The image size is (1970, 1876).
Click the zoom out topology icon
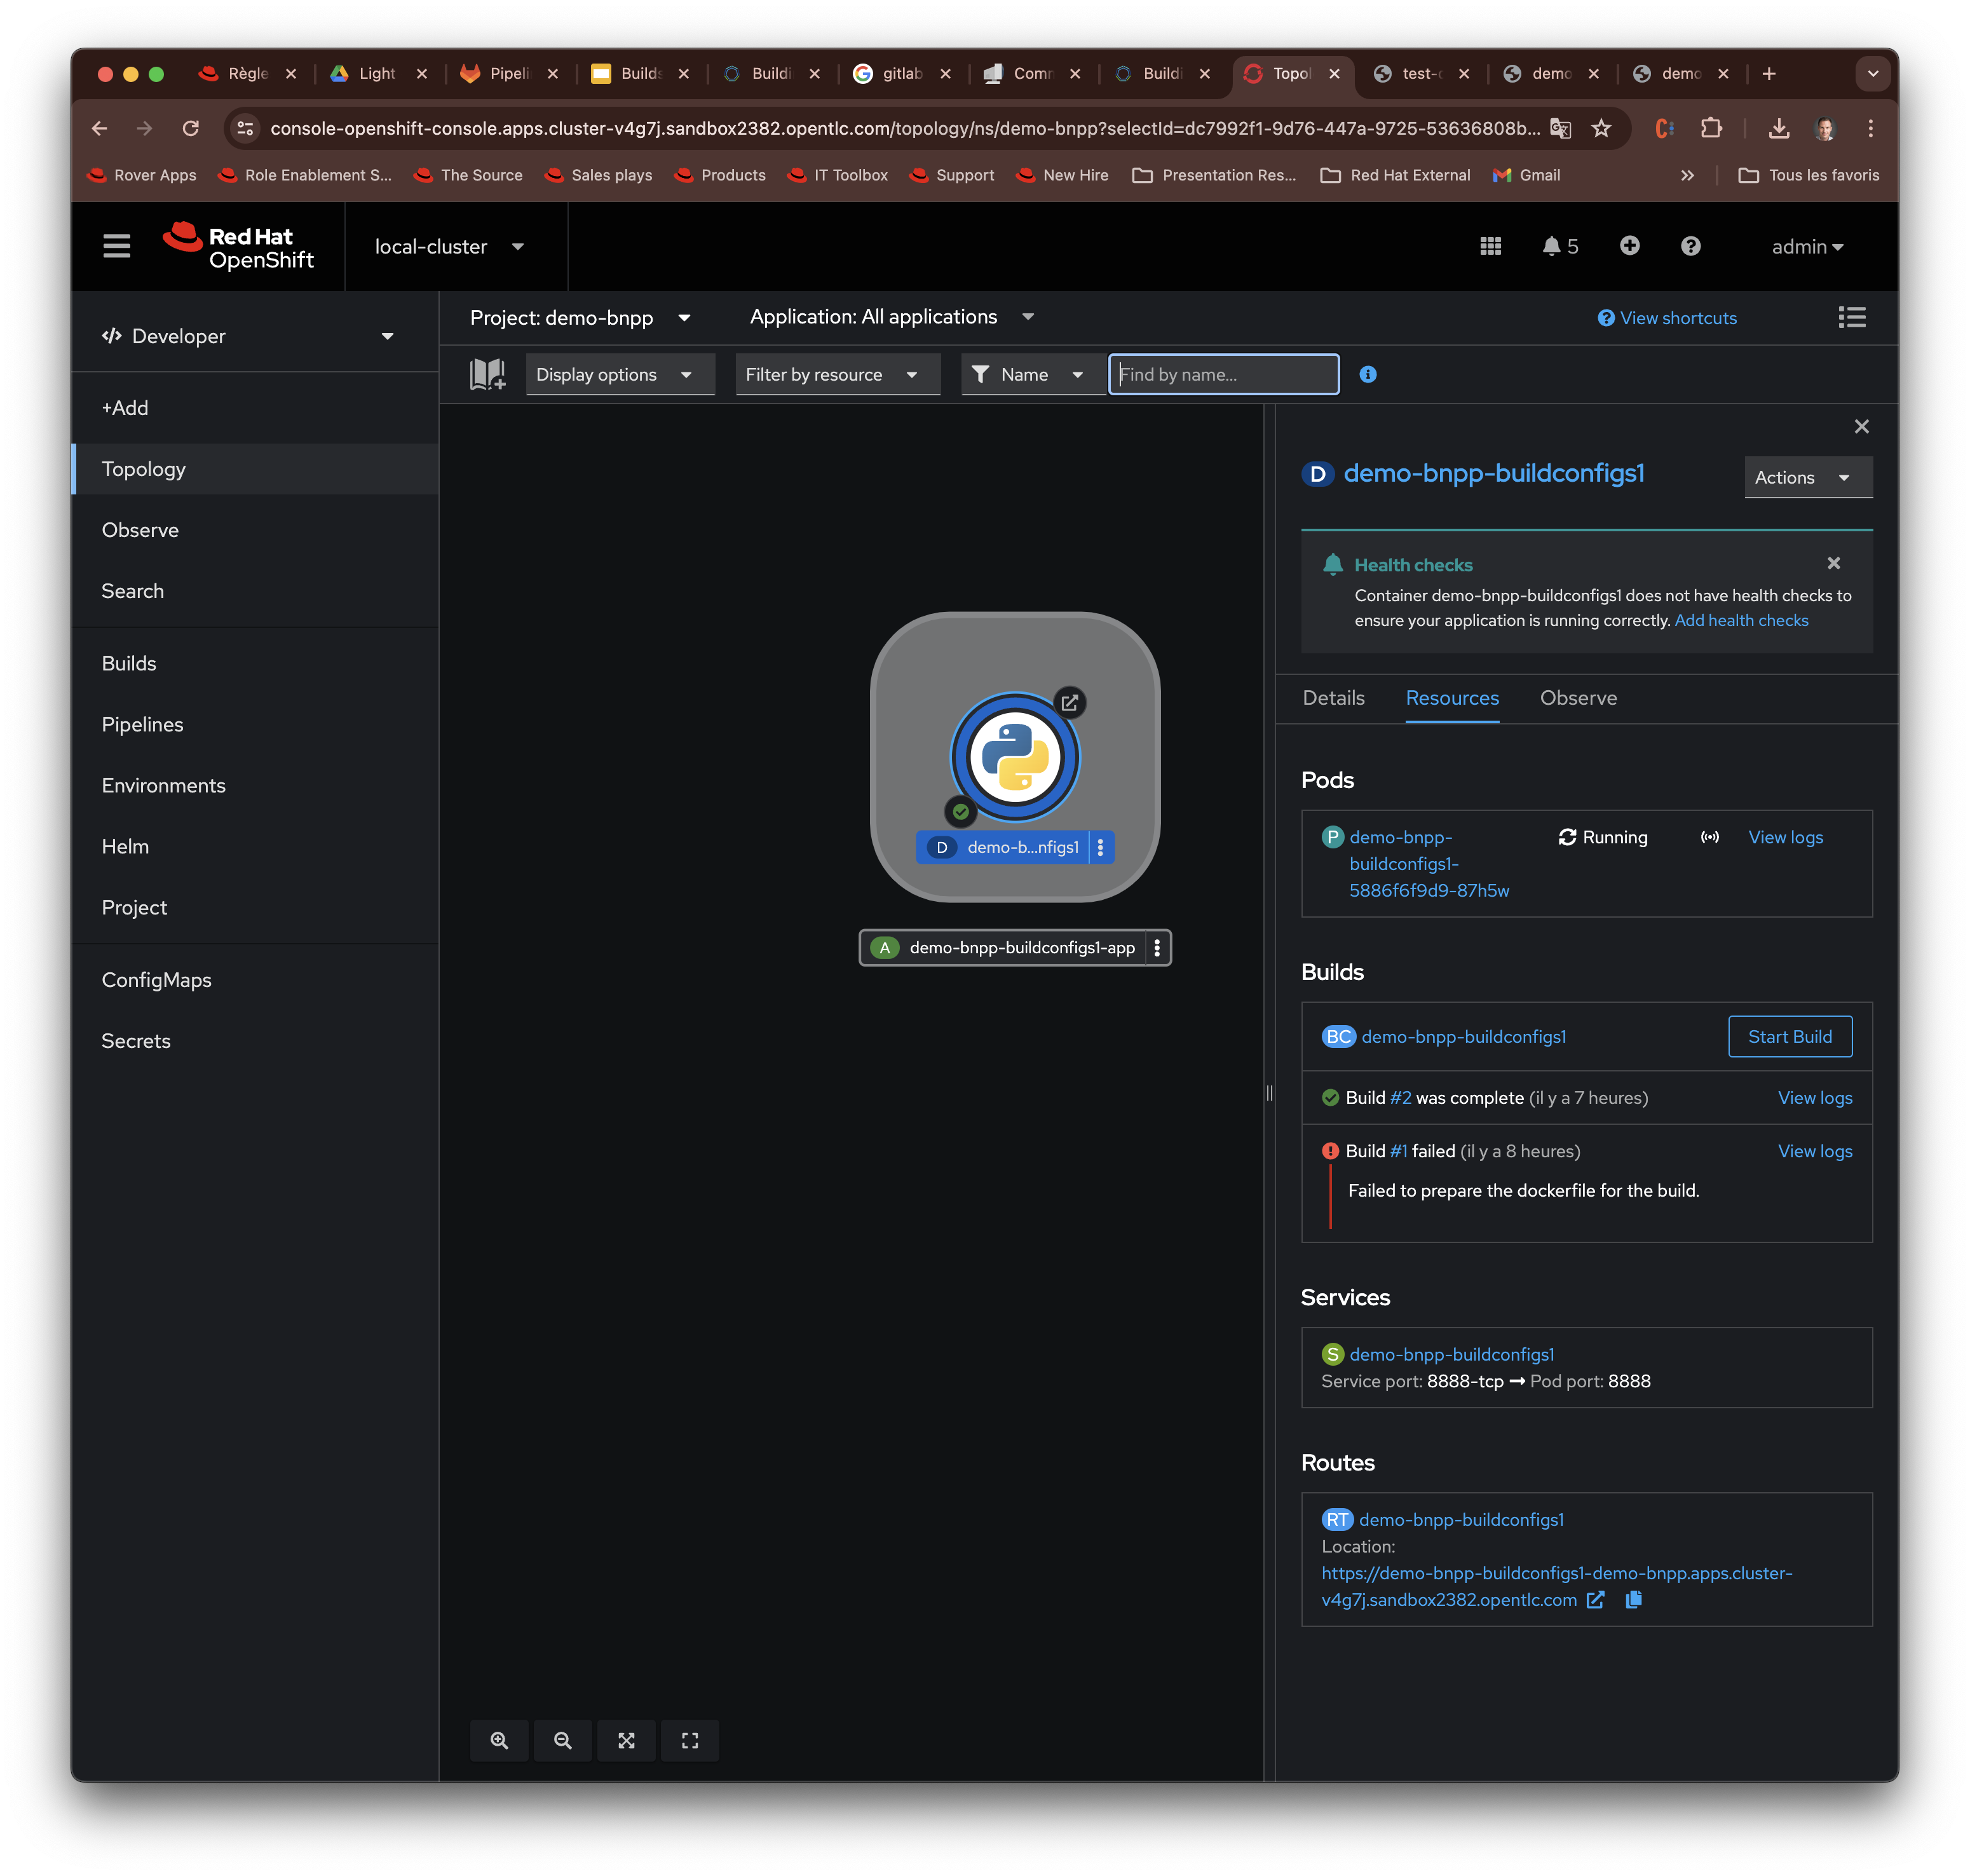(563, 1741)
